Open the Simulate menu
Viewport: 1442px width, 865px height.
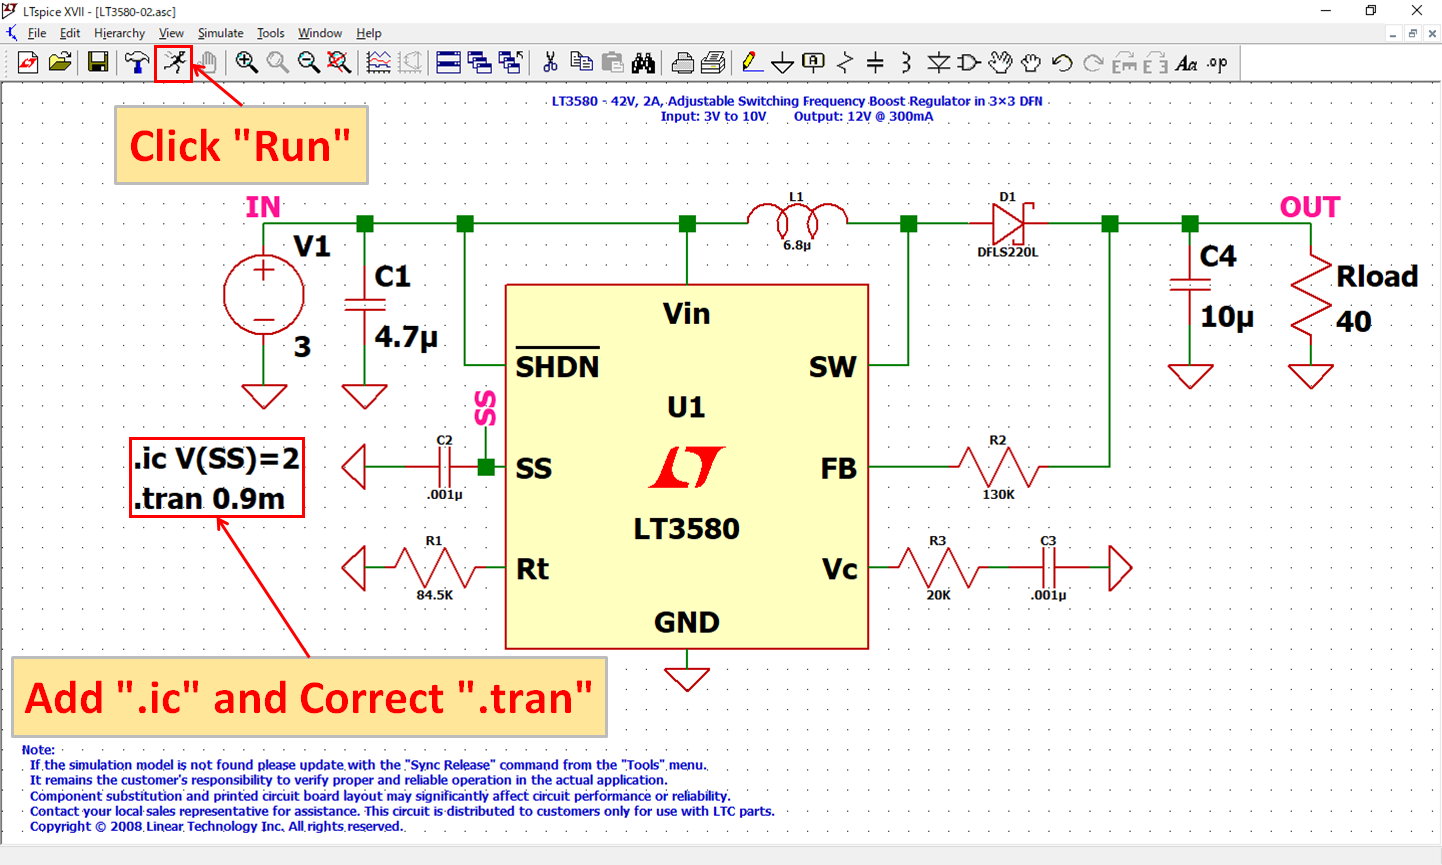coord(220,33)
